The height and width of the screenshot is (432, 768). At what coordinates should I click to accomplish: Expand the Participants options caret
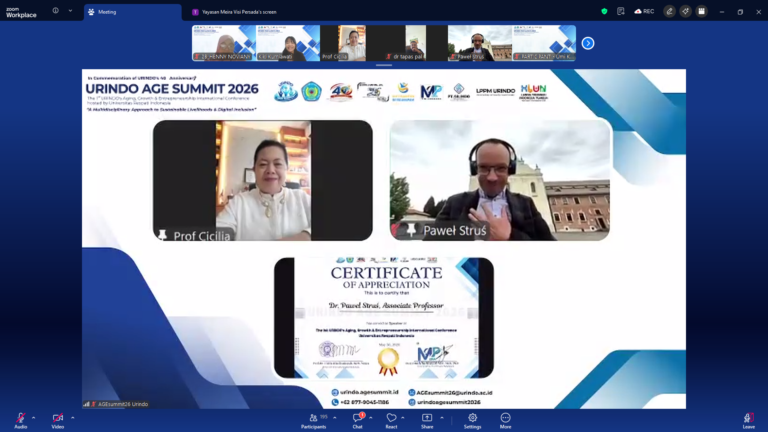(335, 418)
